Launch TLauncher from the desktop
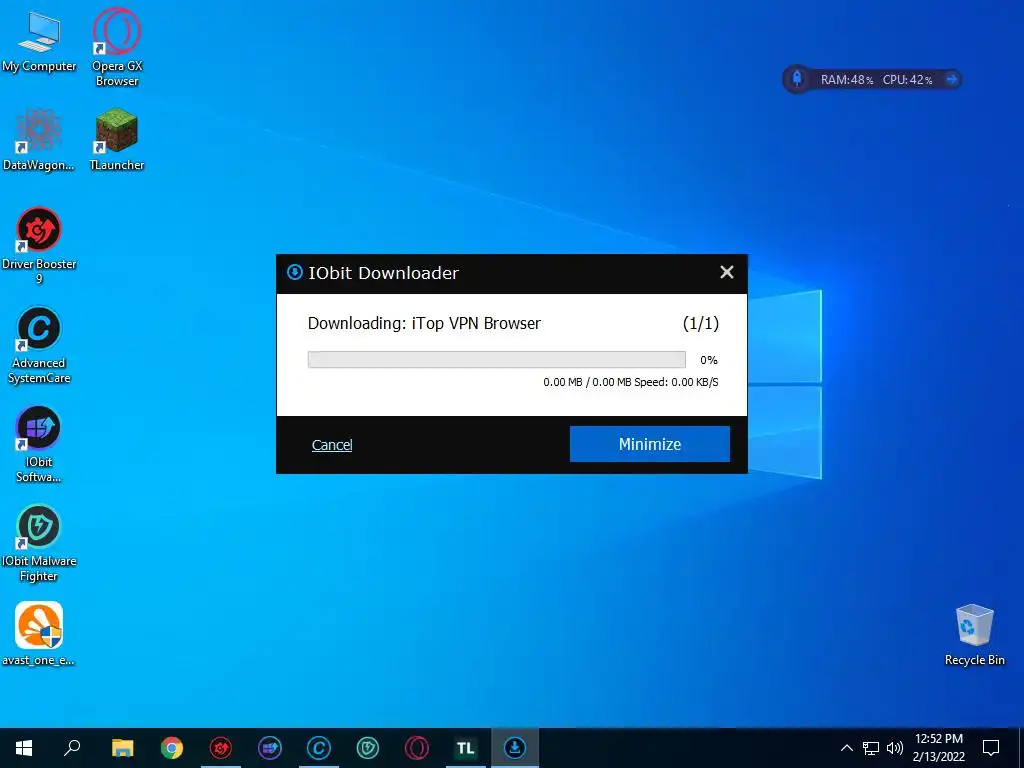 click(117, 140)
